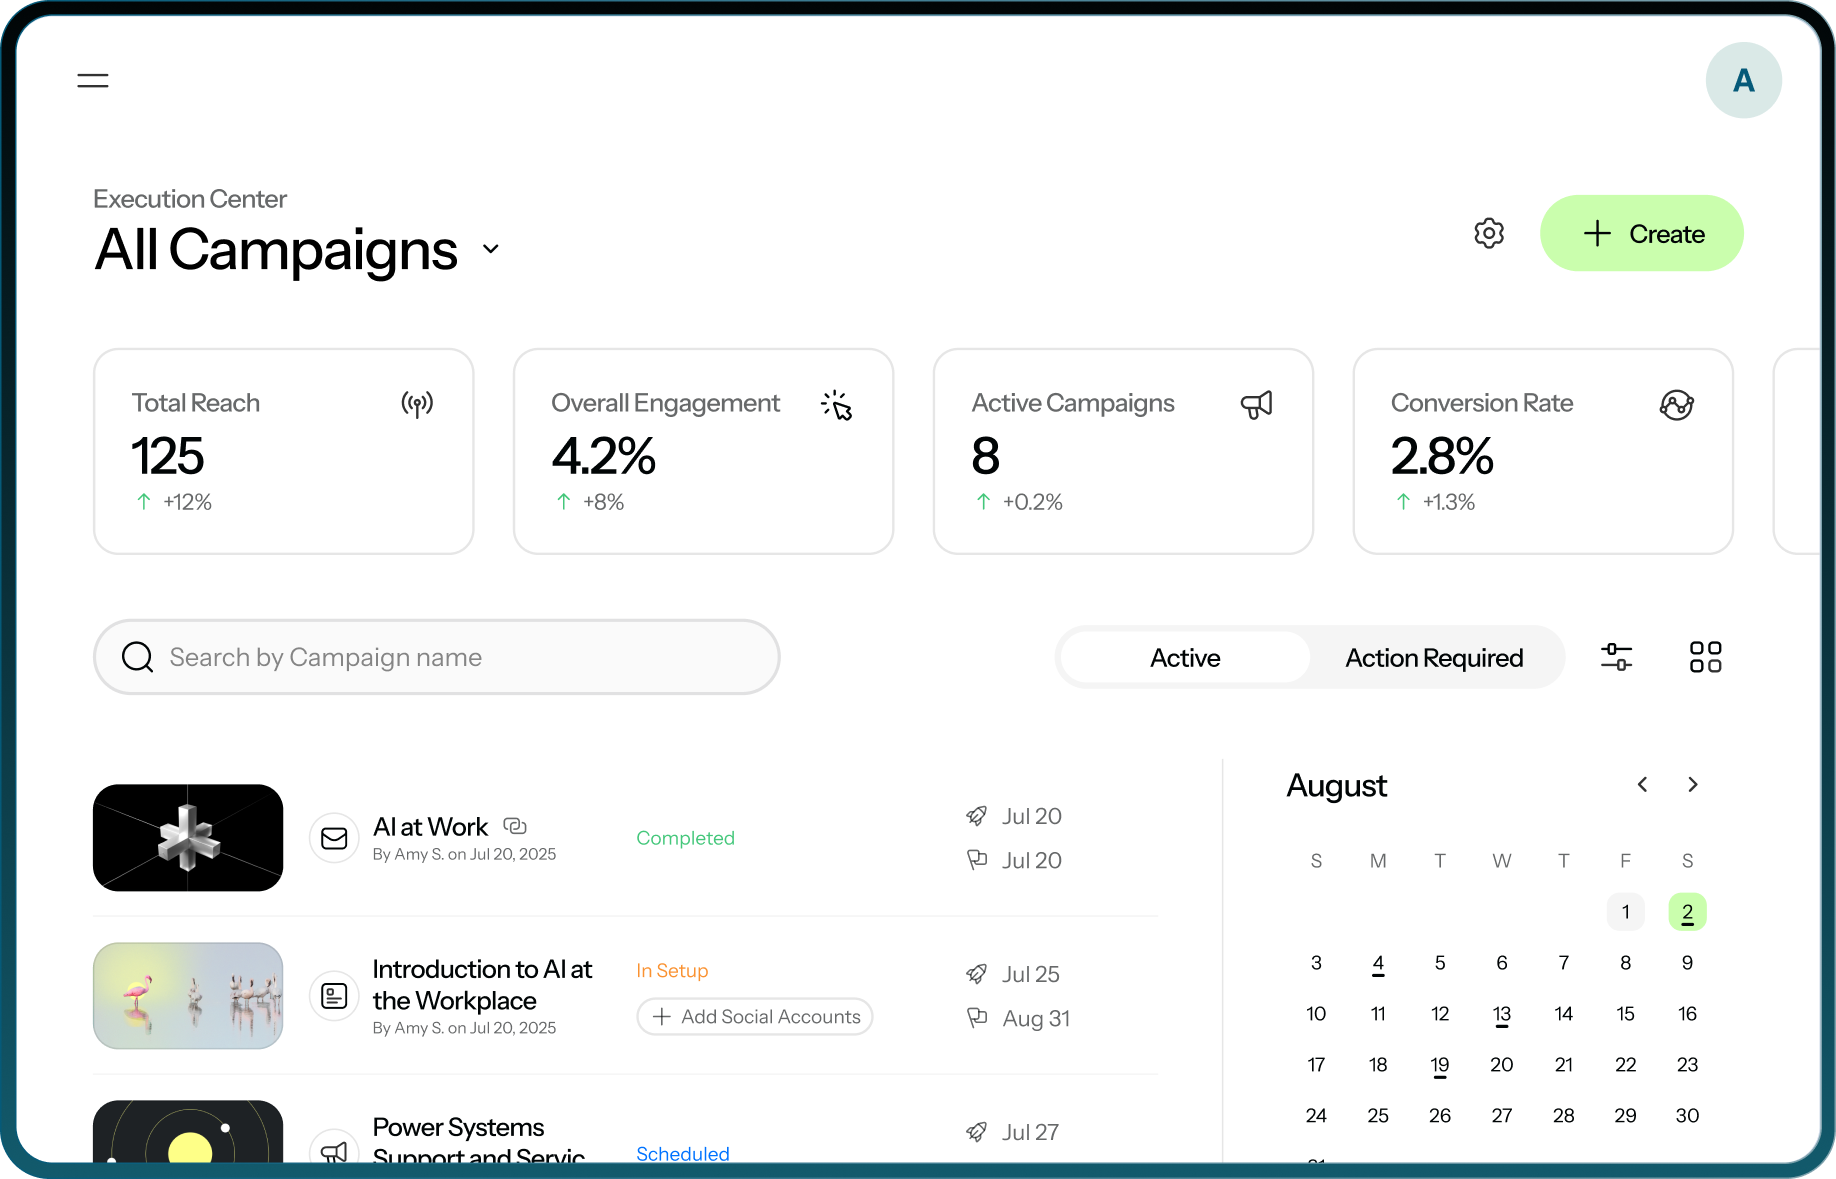Screen dimensions: 1836x1179
Task: Open the hamburger menu
Action: click(93, 81)
